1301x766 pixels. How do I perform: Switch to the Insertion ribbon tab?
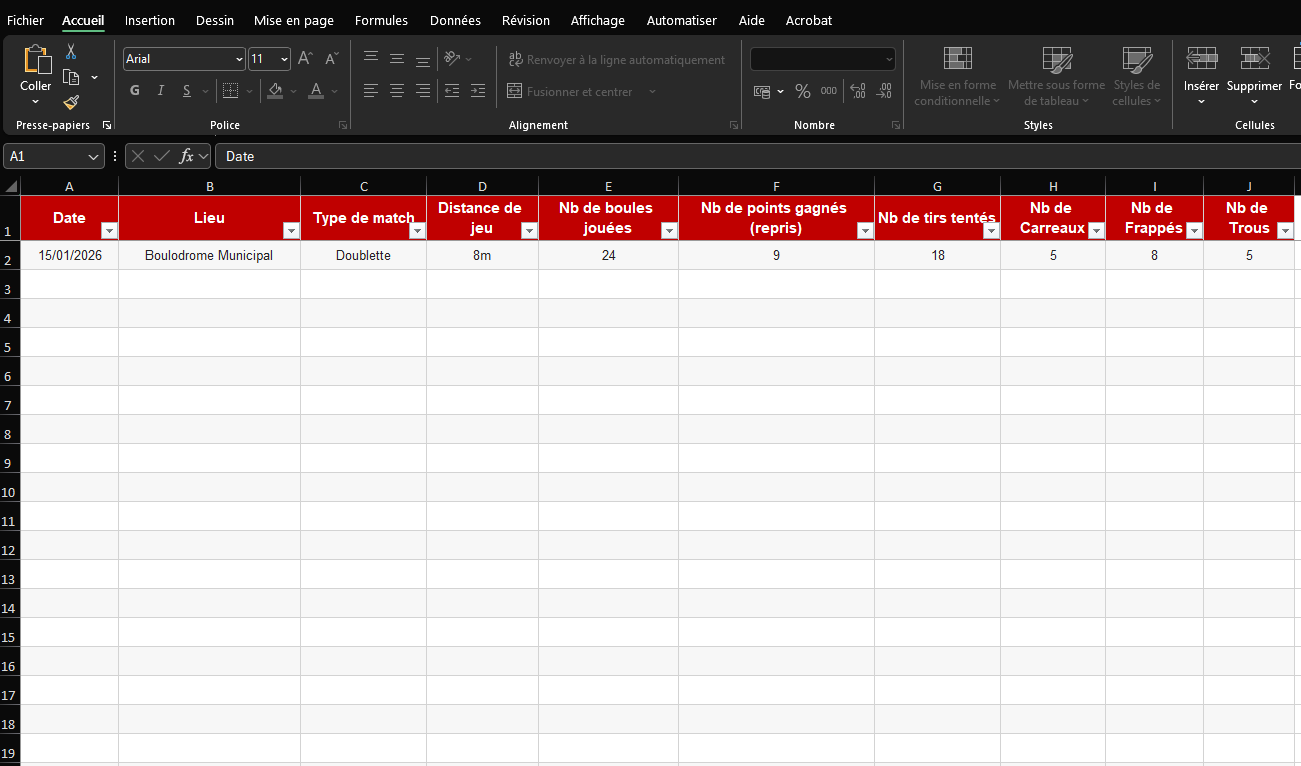(150, 20)
